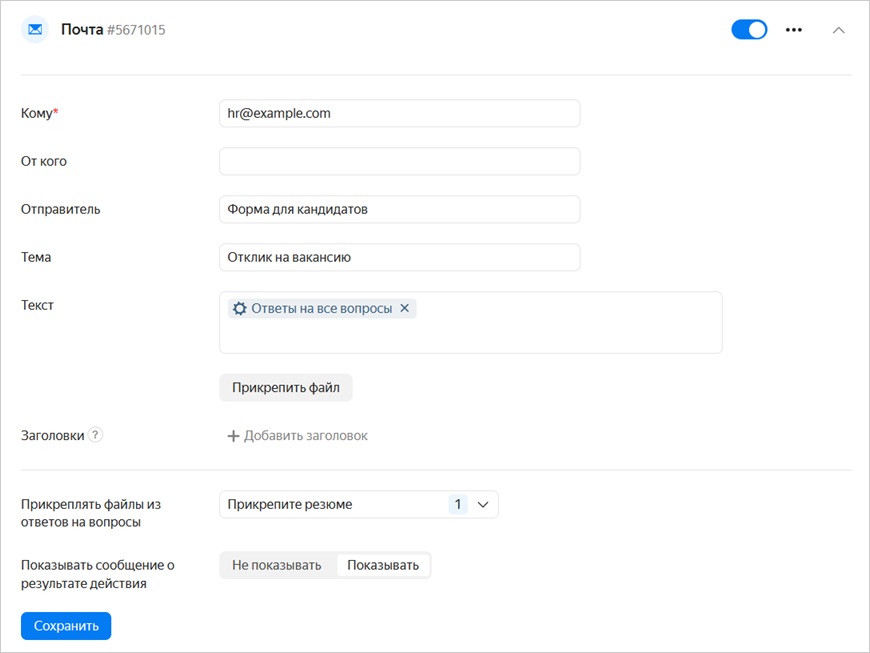The image size is (870, 653).
Task: Open the three-dots more options menu
Action: tap(794, 30)
